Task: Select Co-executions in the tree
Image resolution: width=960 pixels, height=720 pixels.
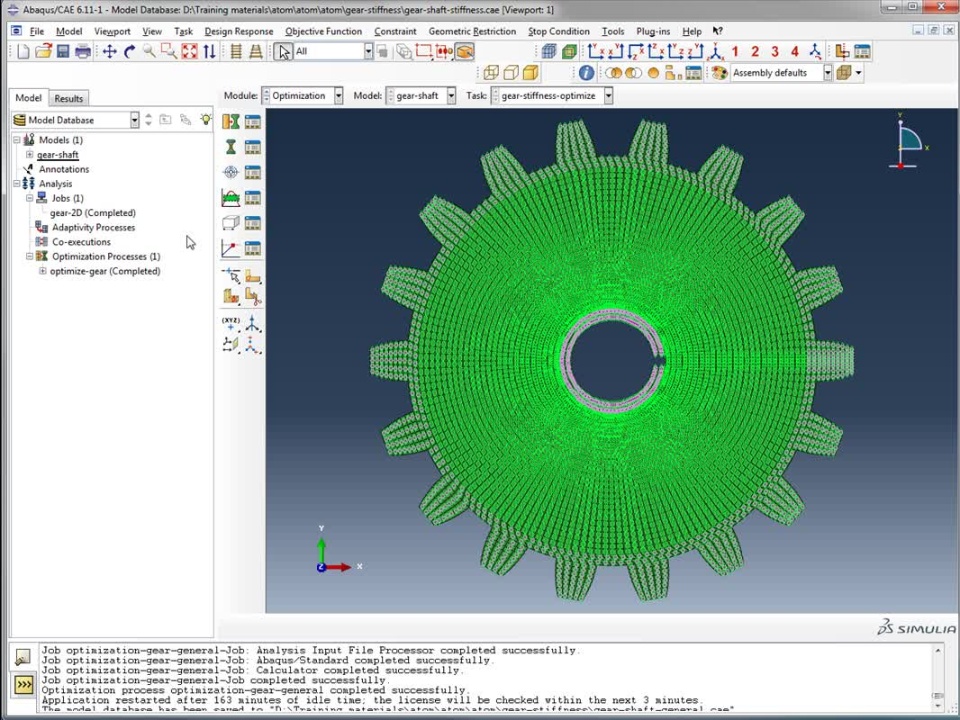Action: tap(81, 242)
